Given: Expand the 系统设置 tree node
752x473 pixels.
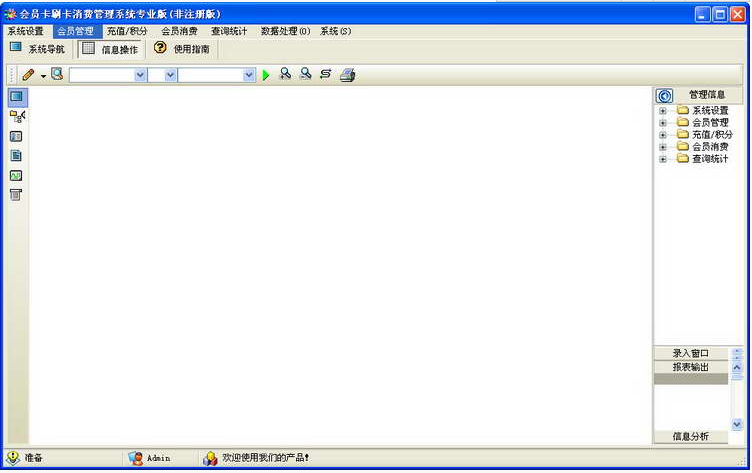Looking at the screenshot, I should (x=663, y=111).
